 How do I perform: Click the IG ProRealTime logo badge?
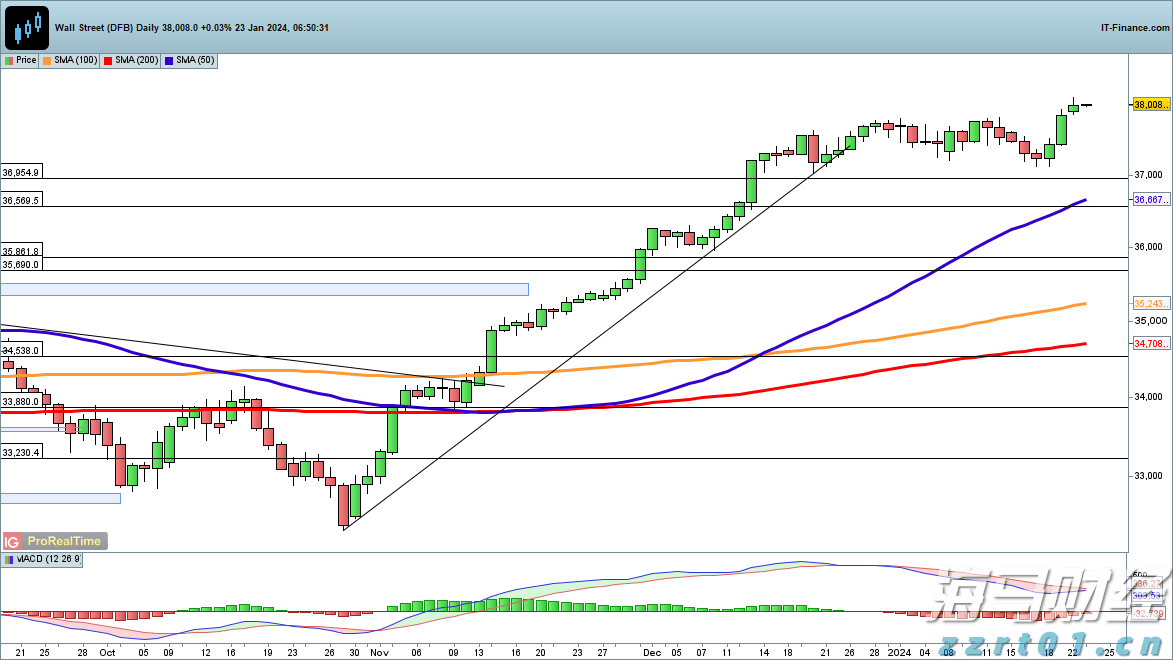tap(54, 541)
